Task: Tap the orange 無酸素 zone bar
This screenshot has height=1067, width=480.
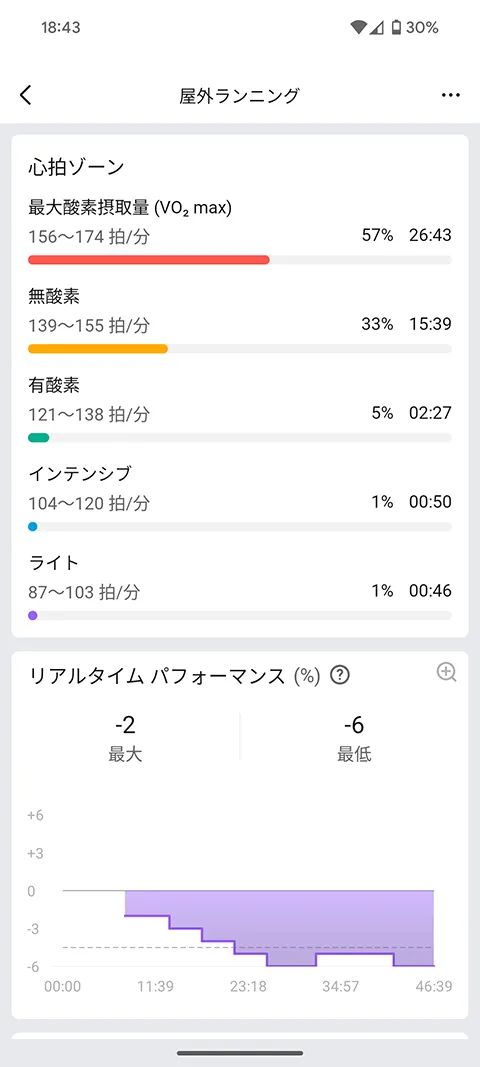Action: click(98, 349)
